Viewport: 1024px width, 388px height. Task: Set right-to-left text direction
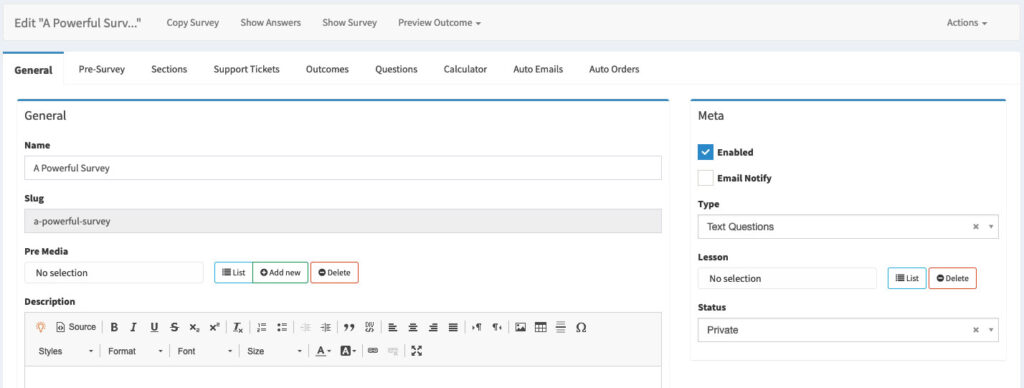click(x=497, y=327)
